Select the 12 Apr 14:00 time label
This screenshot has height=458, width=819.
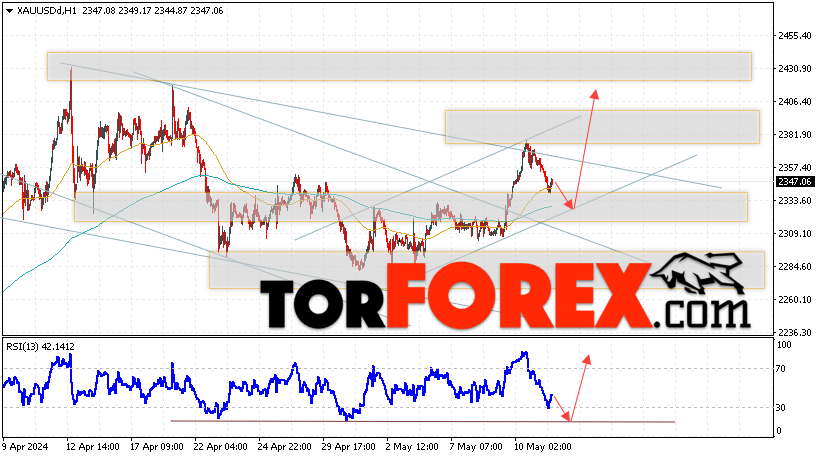pos(92,447)
